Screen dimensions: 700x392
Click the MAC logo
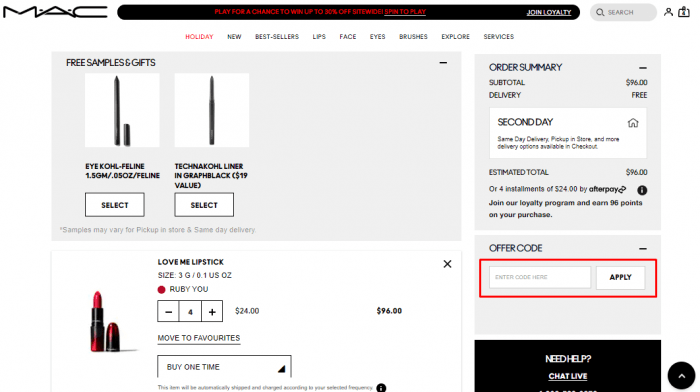pos(55,12)
